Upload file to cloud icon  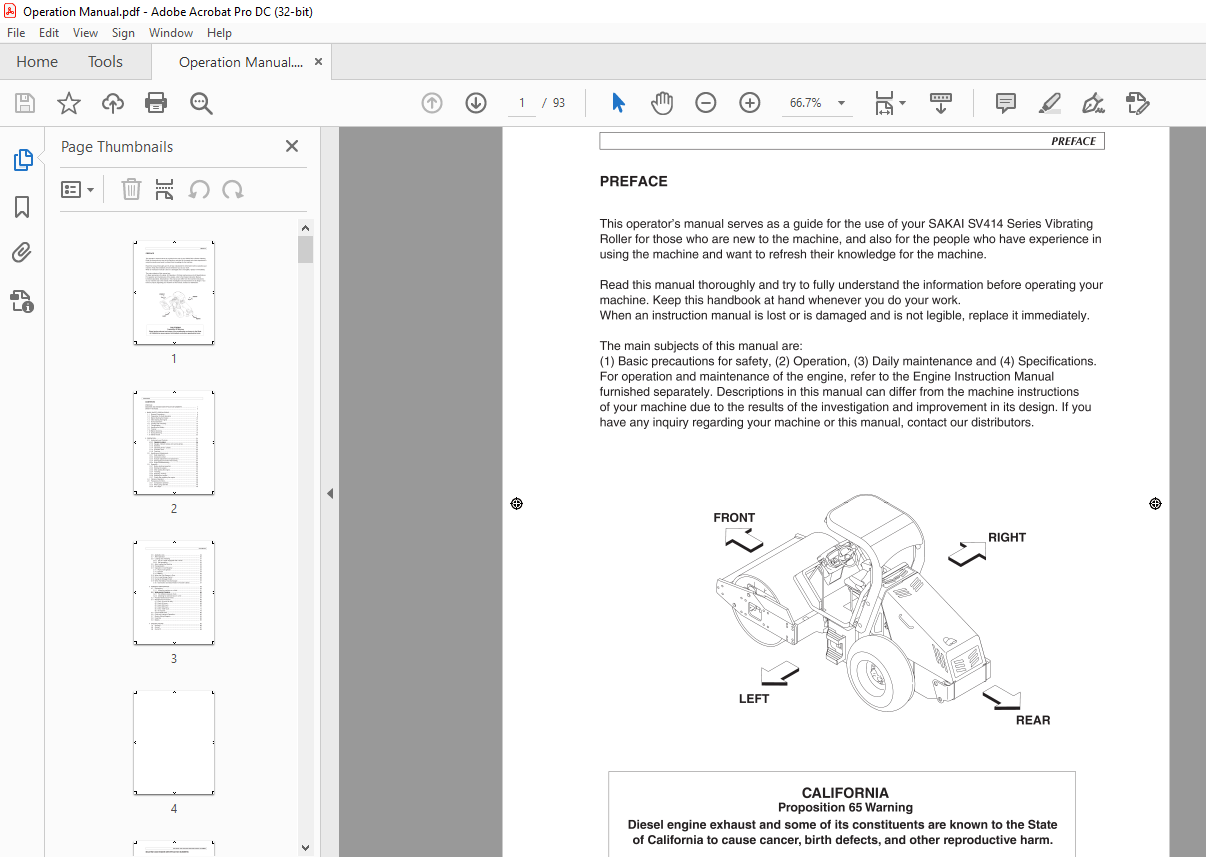click(113, 103)
